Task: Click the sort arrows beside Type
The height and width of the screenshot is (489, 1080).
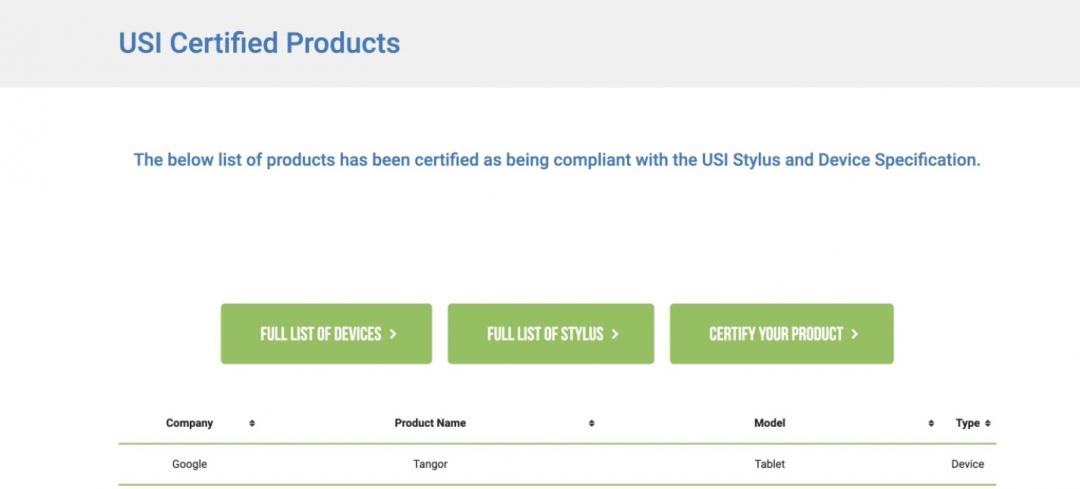Action: tap(988, 423)
